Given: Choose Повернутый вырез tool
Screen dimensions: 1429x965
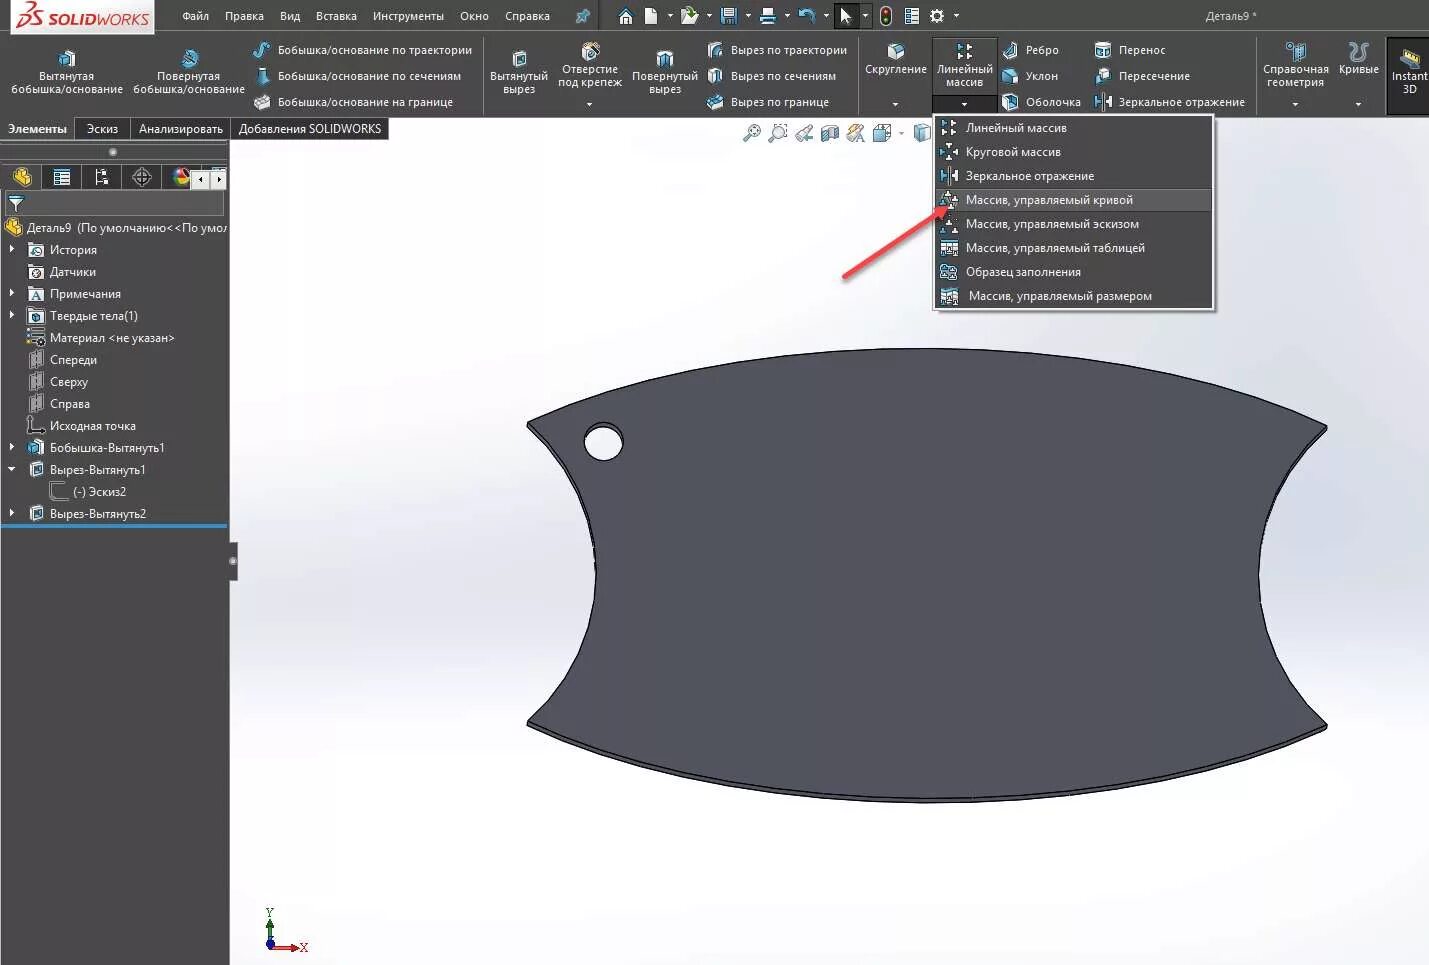Looking at the screenshot, I should coord(665,71).
